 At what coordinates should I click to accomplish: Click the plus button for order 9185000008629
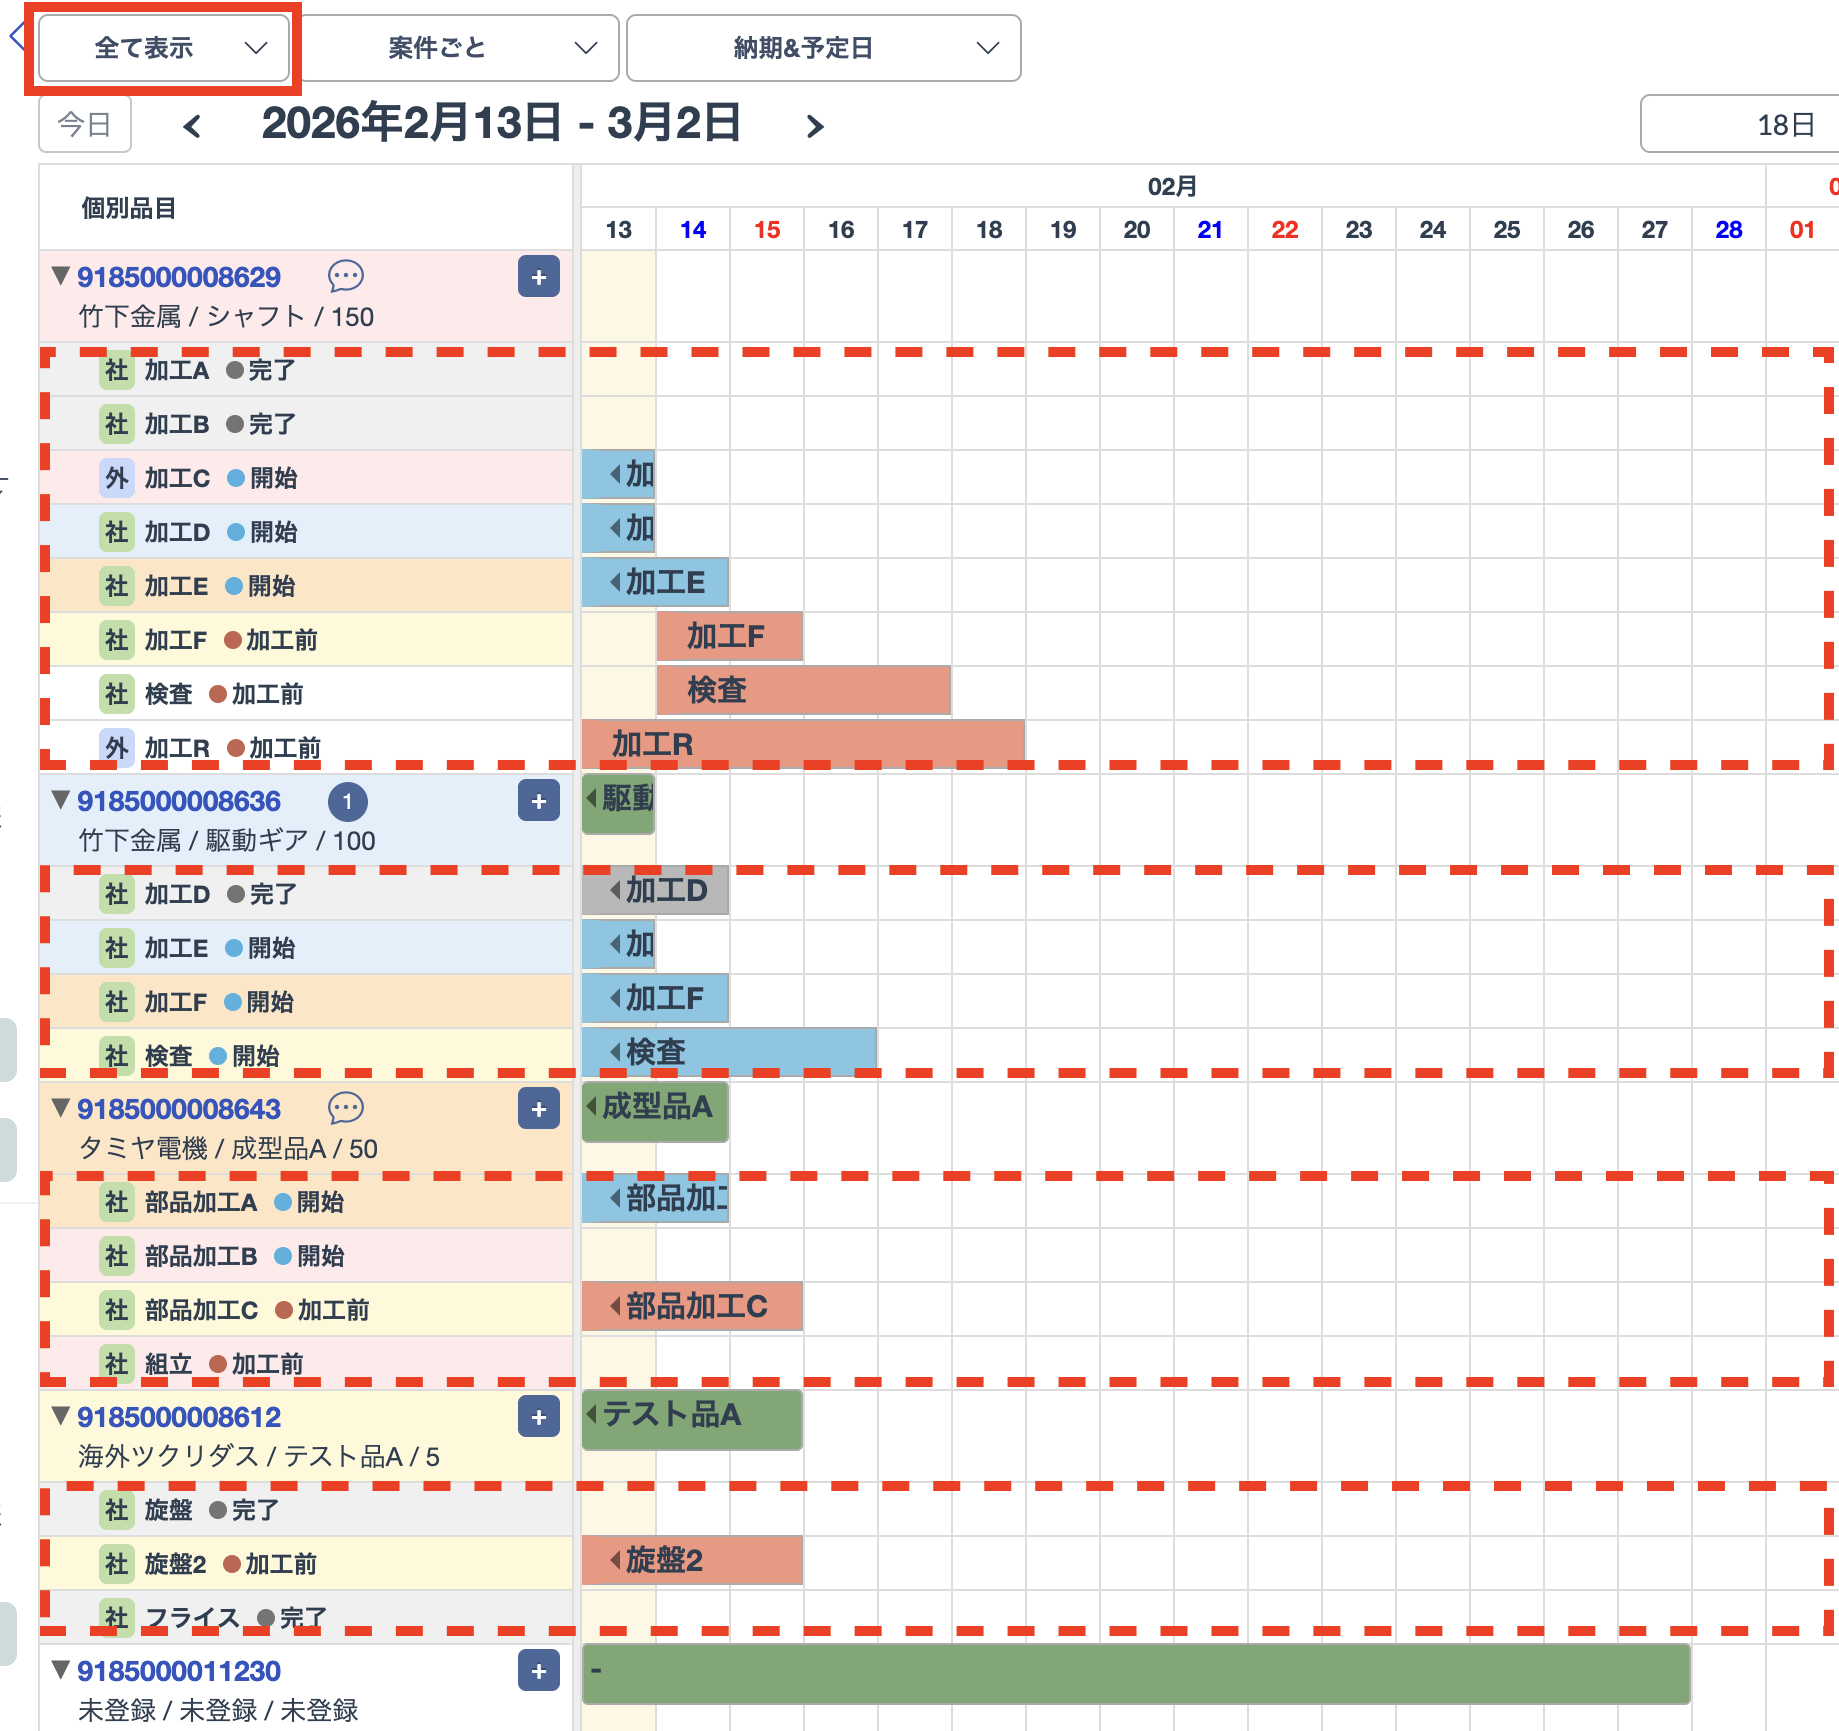(538, 277)
